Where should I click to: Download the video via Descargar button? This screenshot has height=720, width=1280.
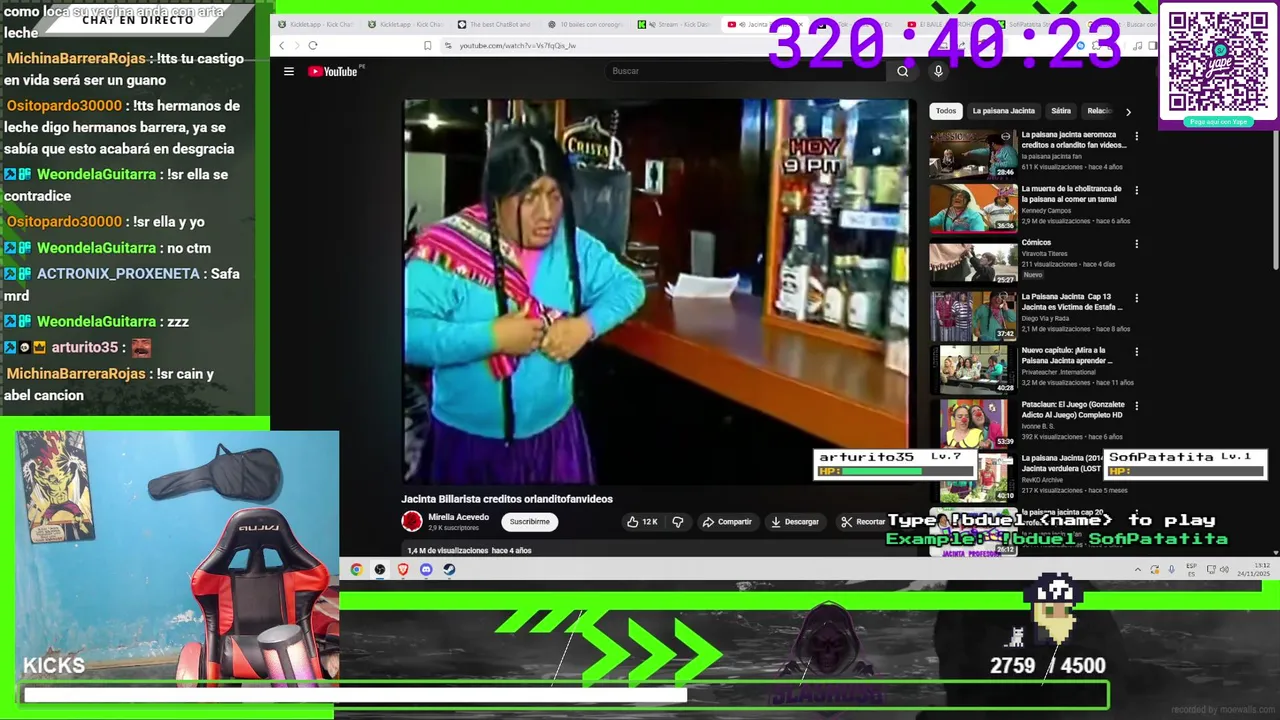[x=796, y=522]
